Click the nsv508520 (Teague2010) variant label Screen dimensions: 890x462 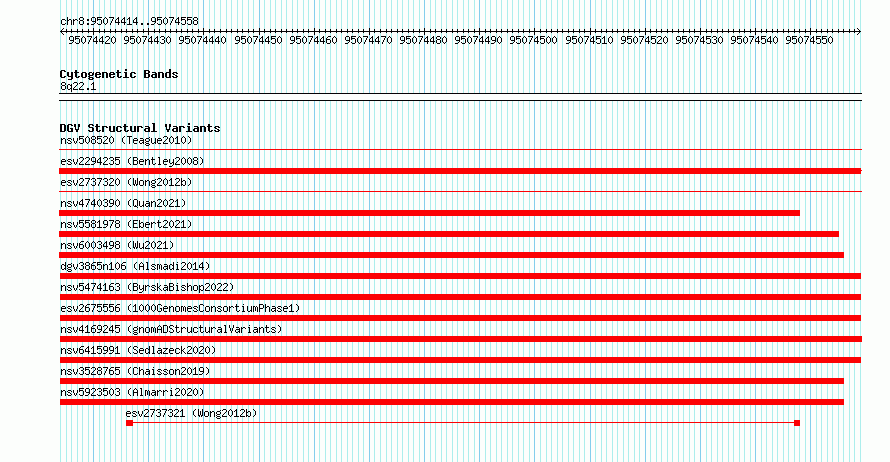[126, 140]
